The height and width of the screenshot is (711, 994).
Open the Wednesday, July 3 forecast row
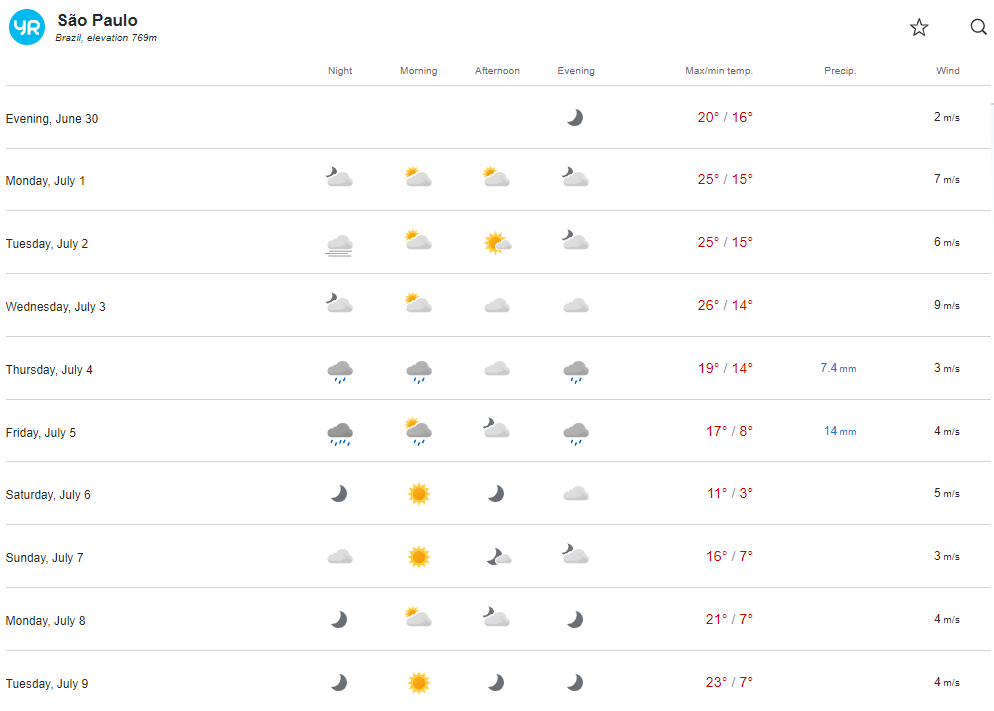coord(498,305)
